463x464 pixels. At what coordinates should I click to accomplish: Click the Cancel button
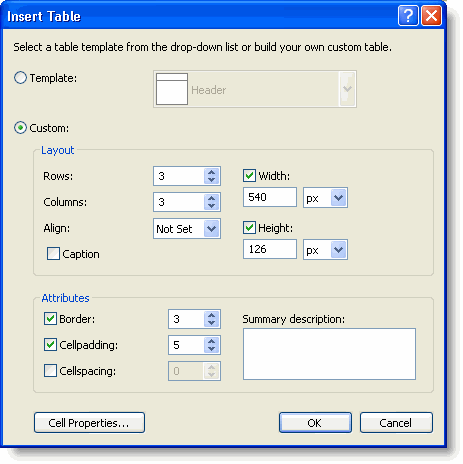click(396, 423)
